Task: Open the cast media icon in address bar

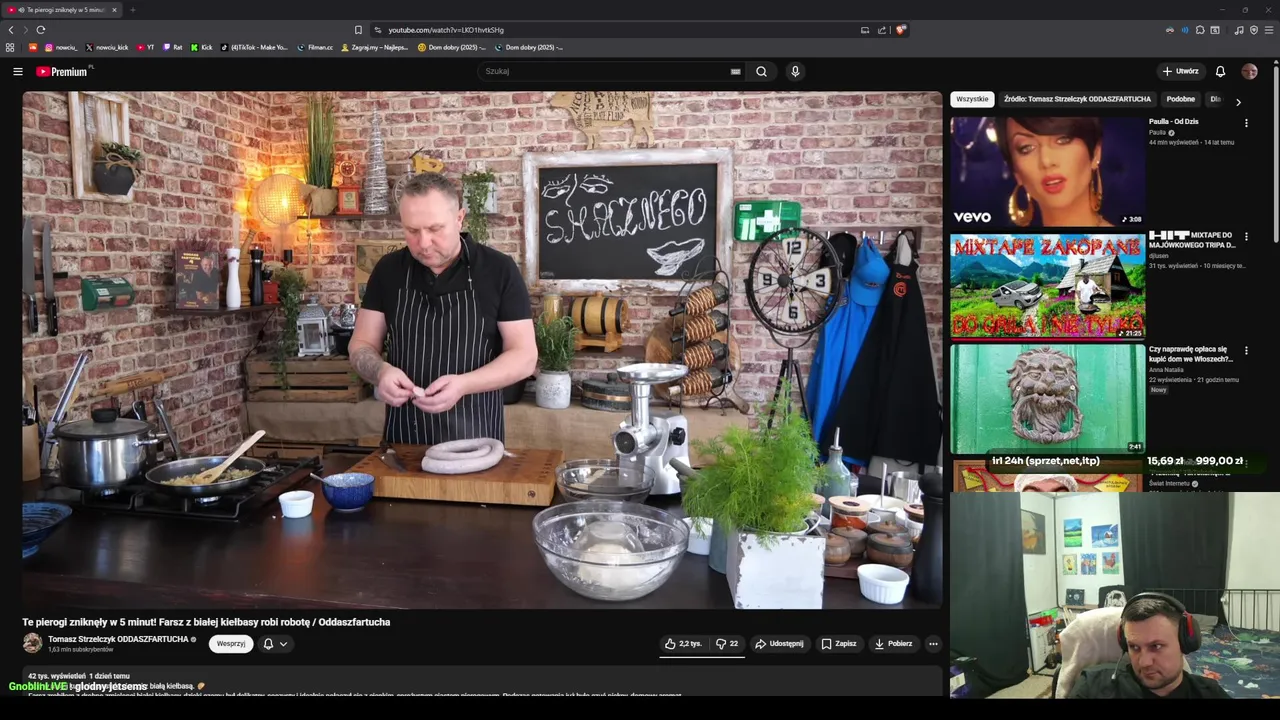Action: pyautogui.click(x=865, y=30)
